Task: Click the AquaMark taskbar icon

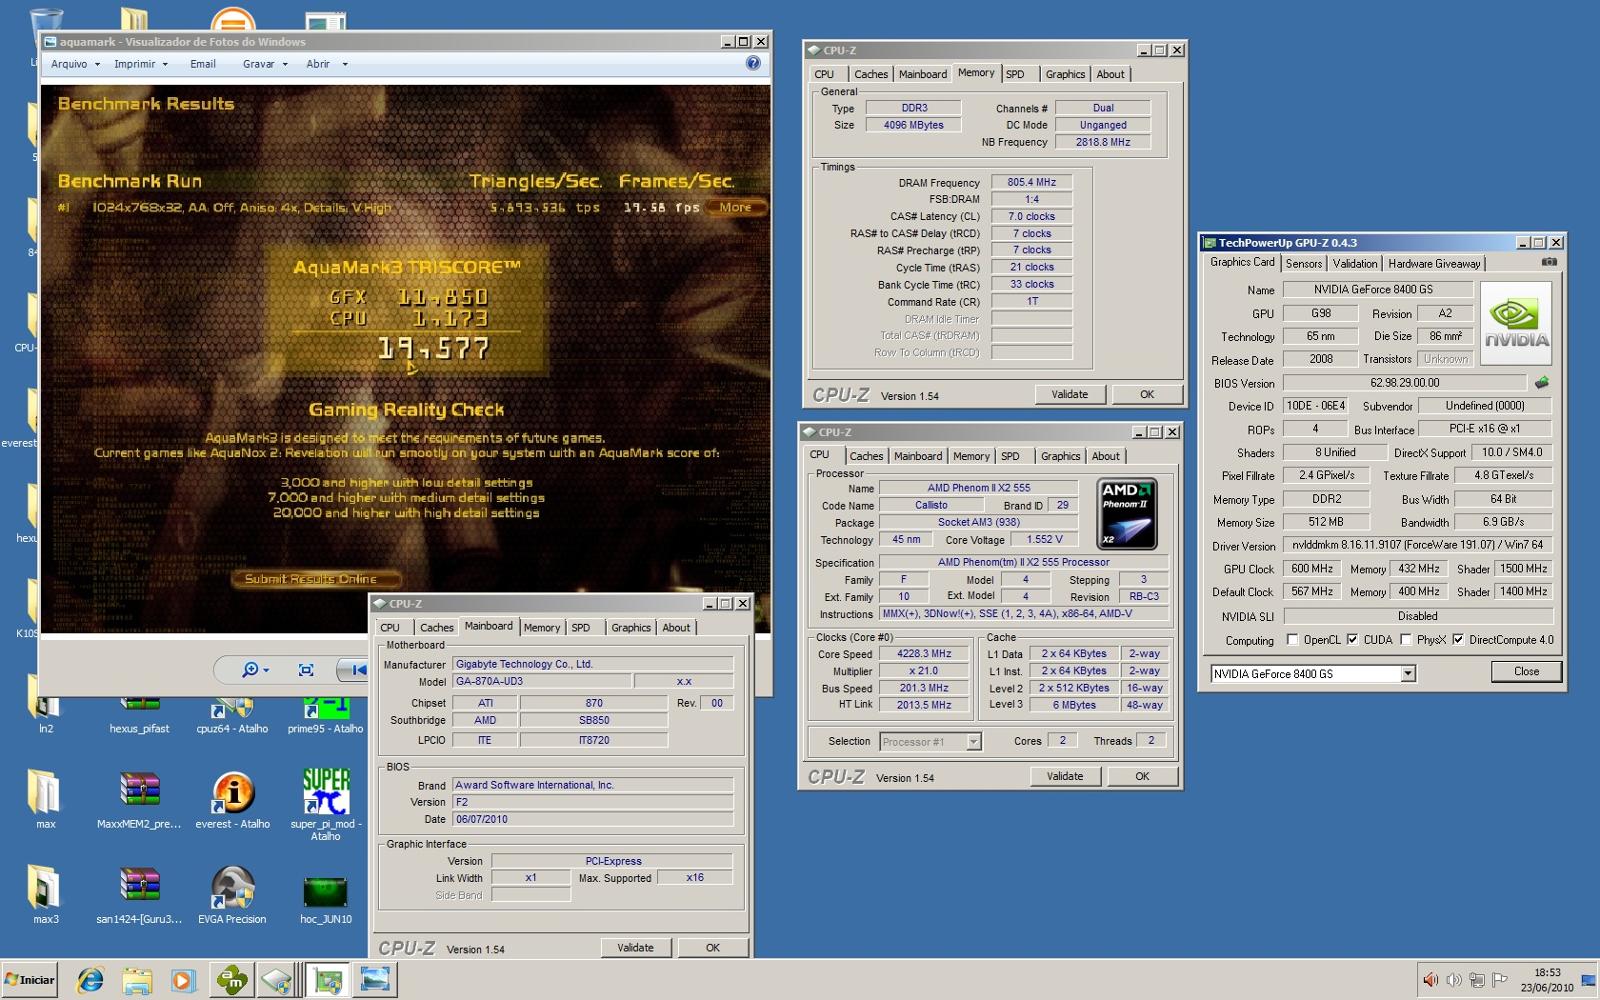Action: tap(232, 980)
